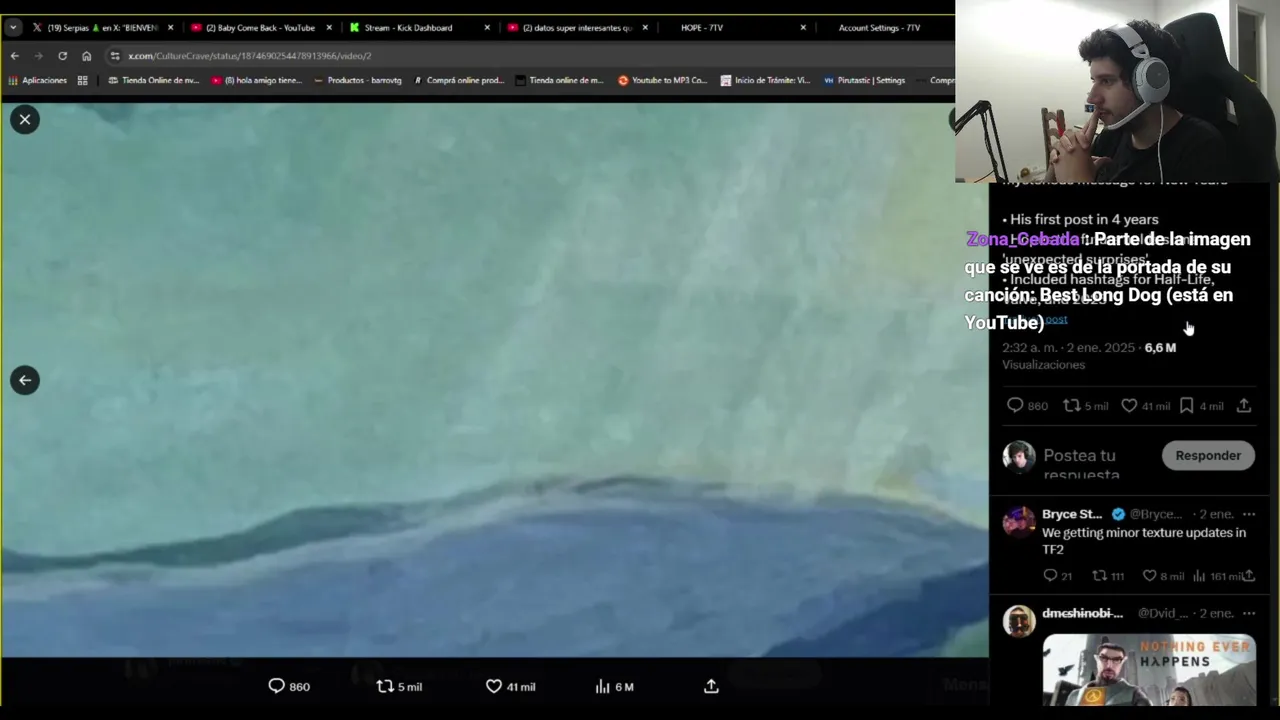
Task: Close the 'Stream - Kick Dashboard' tab
Action: [x=487, y=28]
